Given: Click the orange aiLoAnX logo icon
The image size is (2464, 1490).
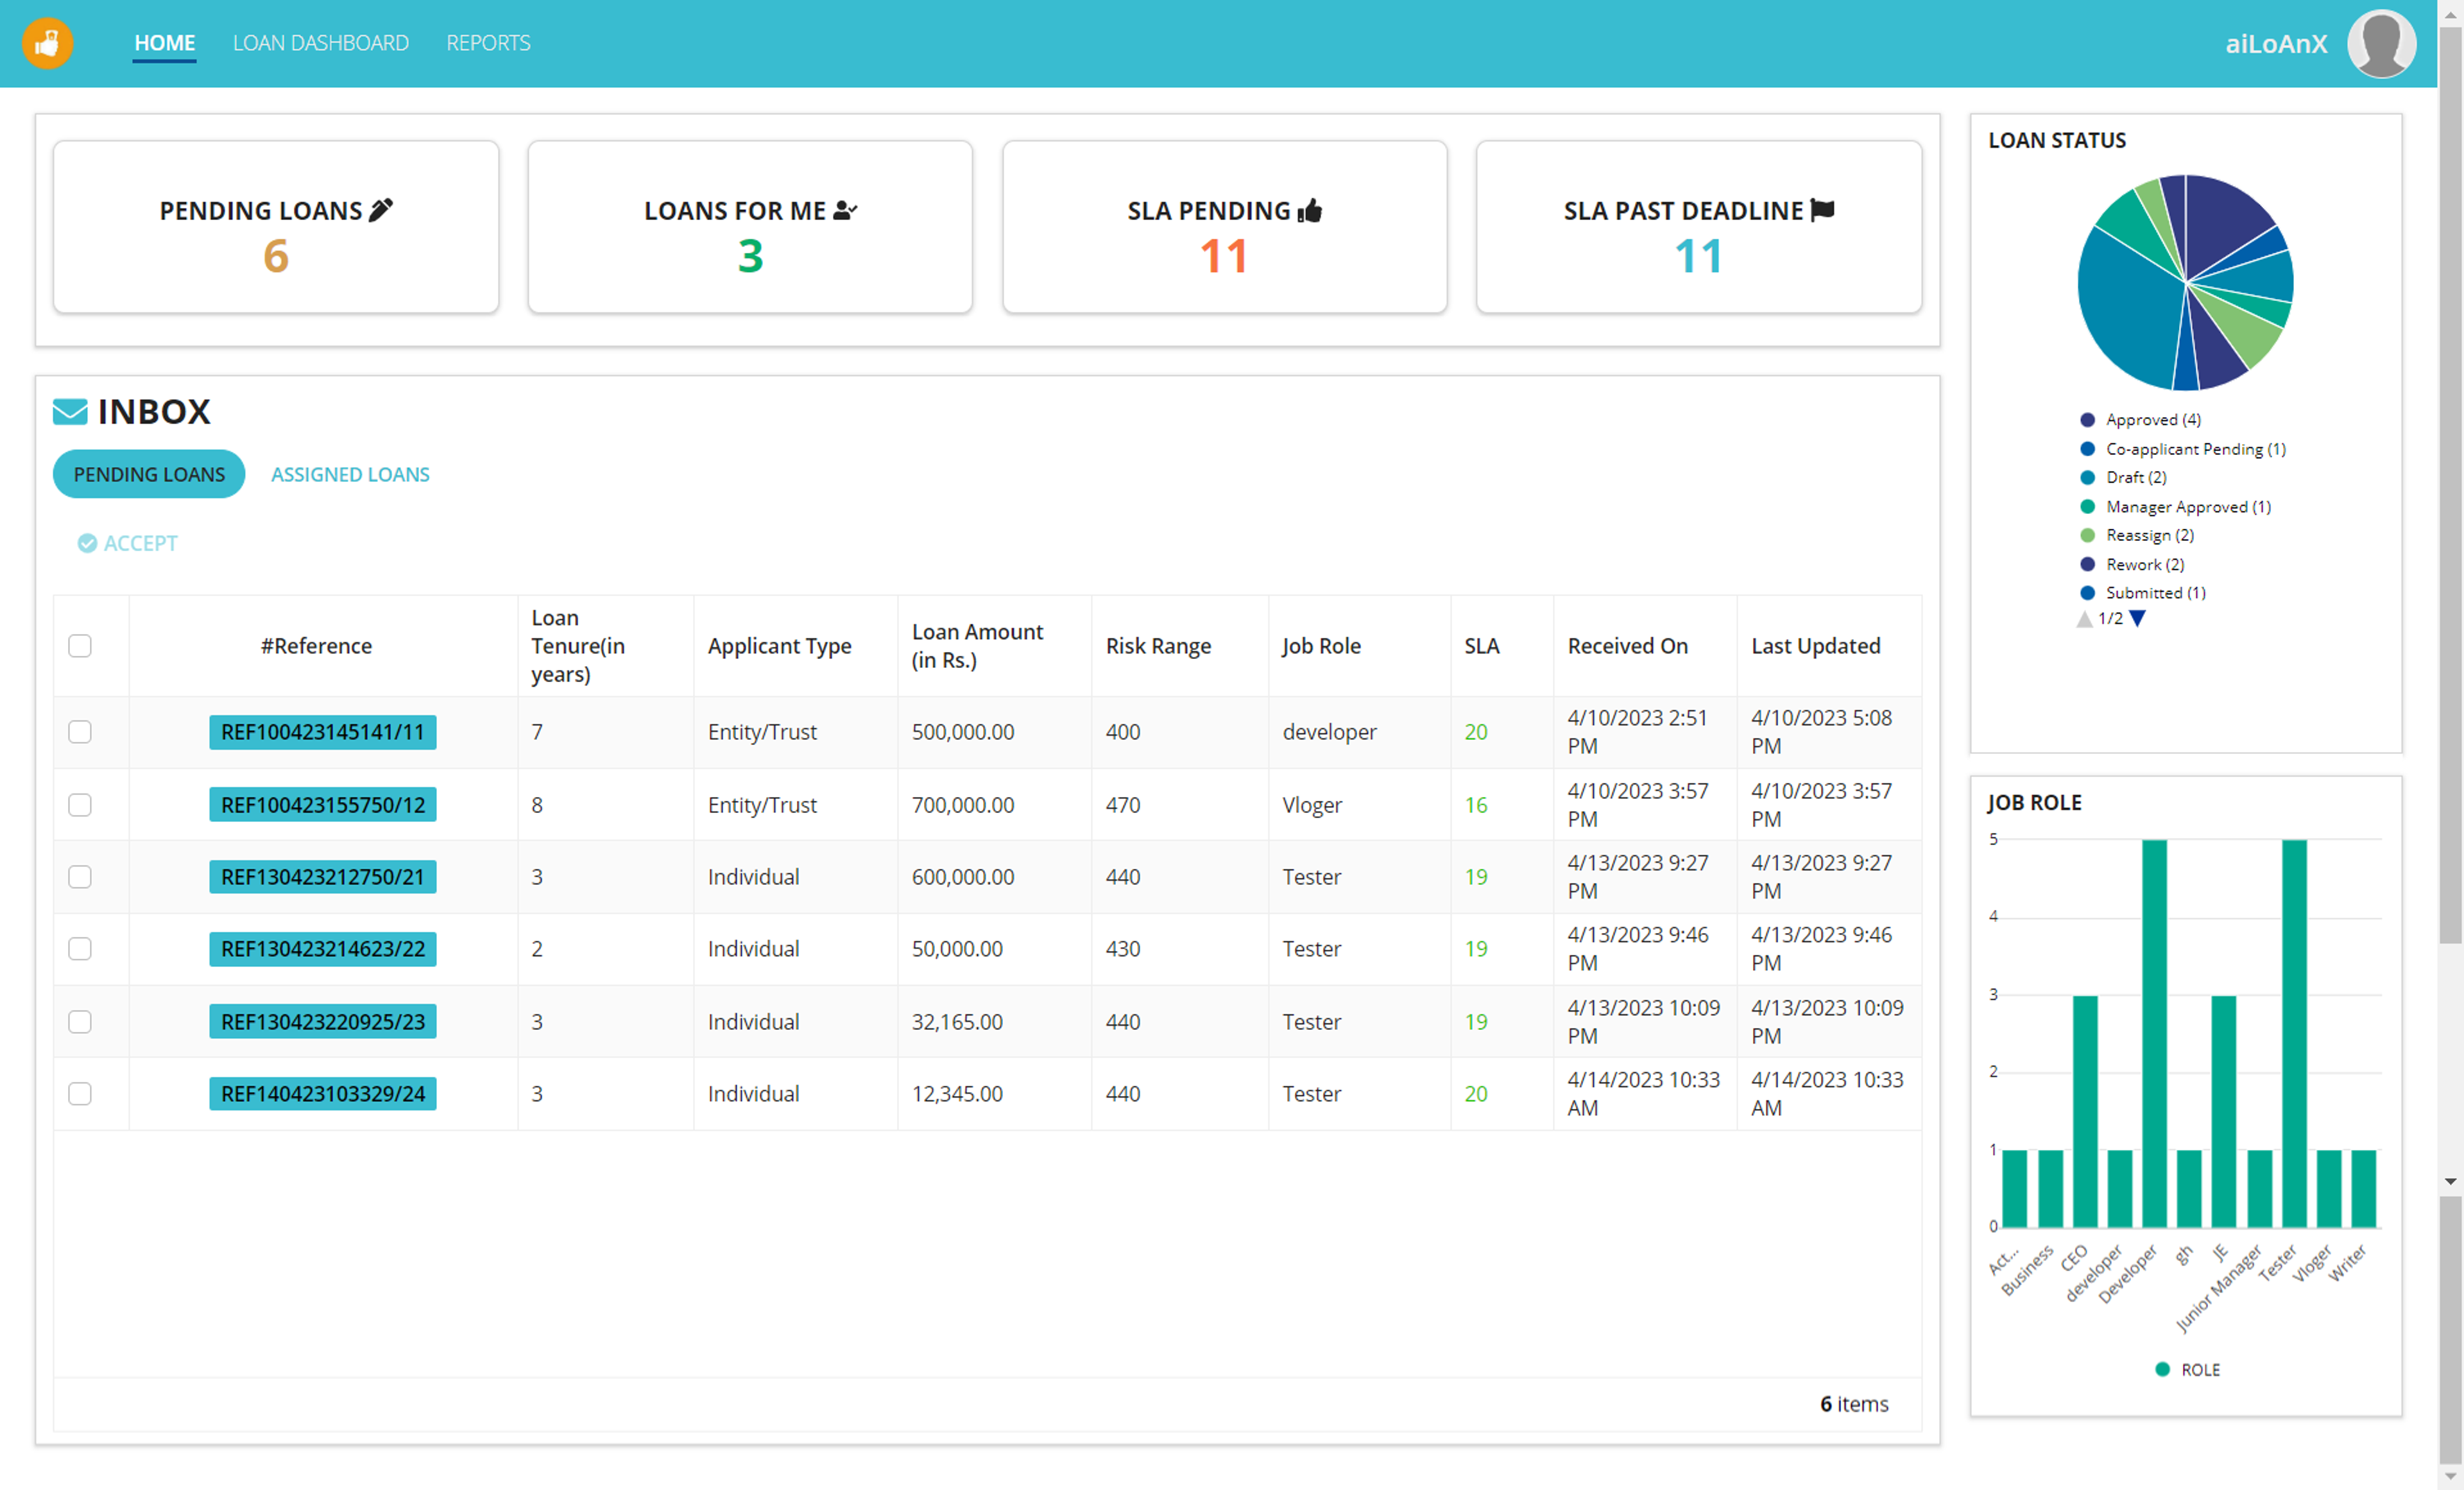Looking at the screenshot, I should (47, 43).
